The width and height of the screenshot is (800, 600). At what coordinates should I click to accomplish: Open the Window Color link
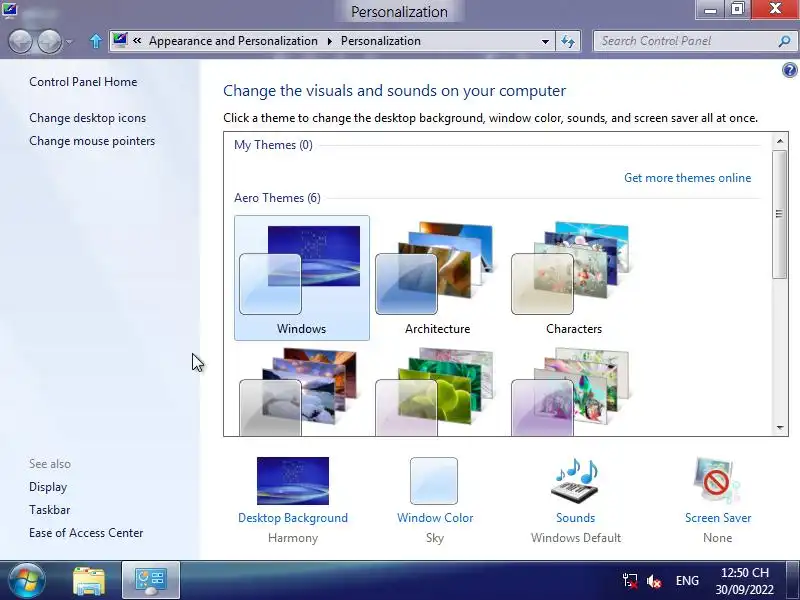coord(435,518)
